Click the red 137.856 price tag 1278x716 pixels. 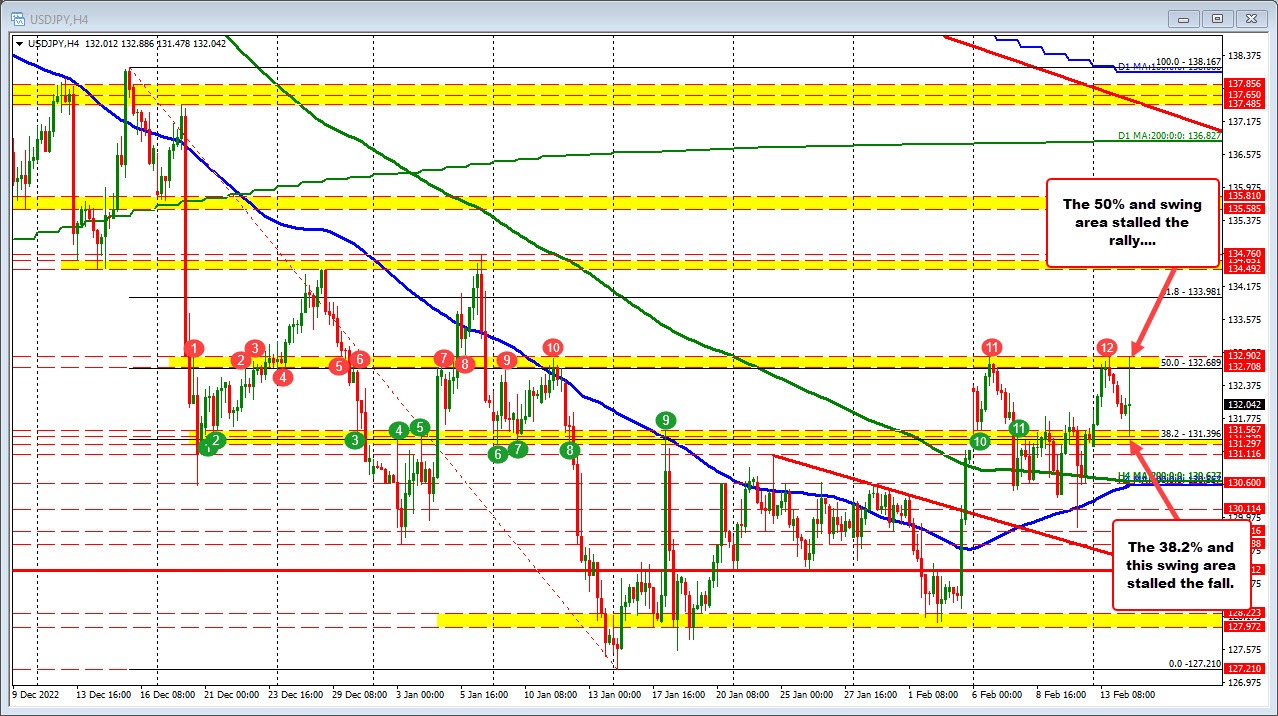pos(1244,83)
